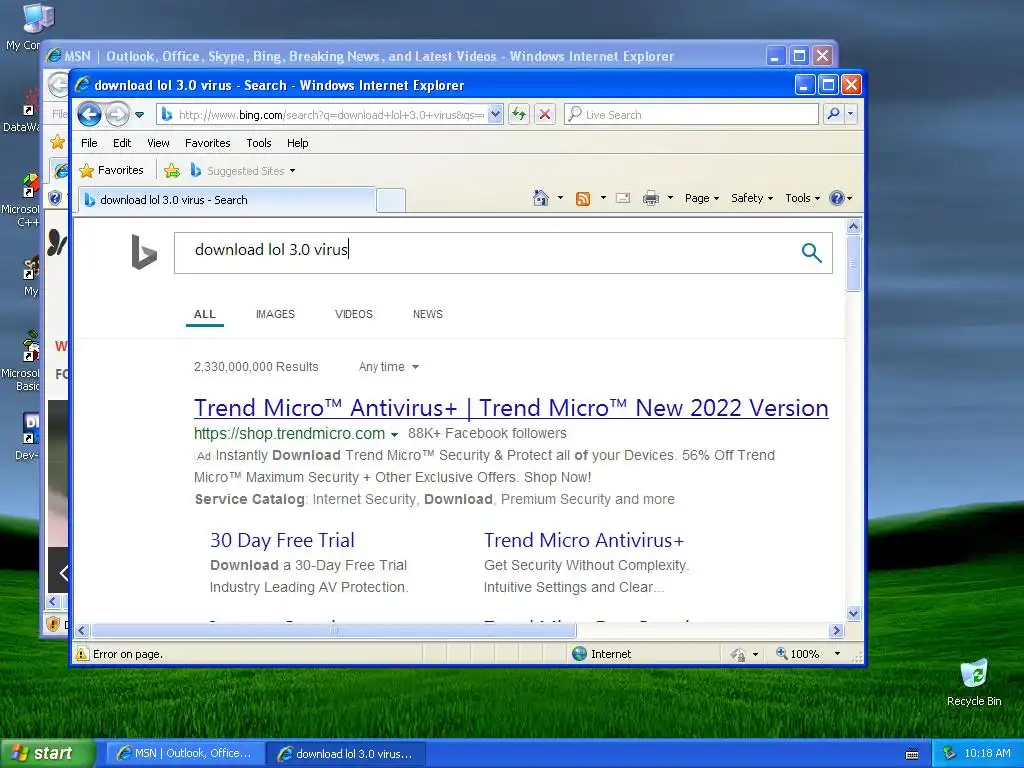Click the status bar privacy/popup blocker icon
The width and height of the screenshot is (1024, 768).
pos(738,654)
